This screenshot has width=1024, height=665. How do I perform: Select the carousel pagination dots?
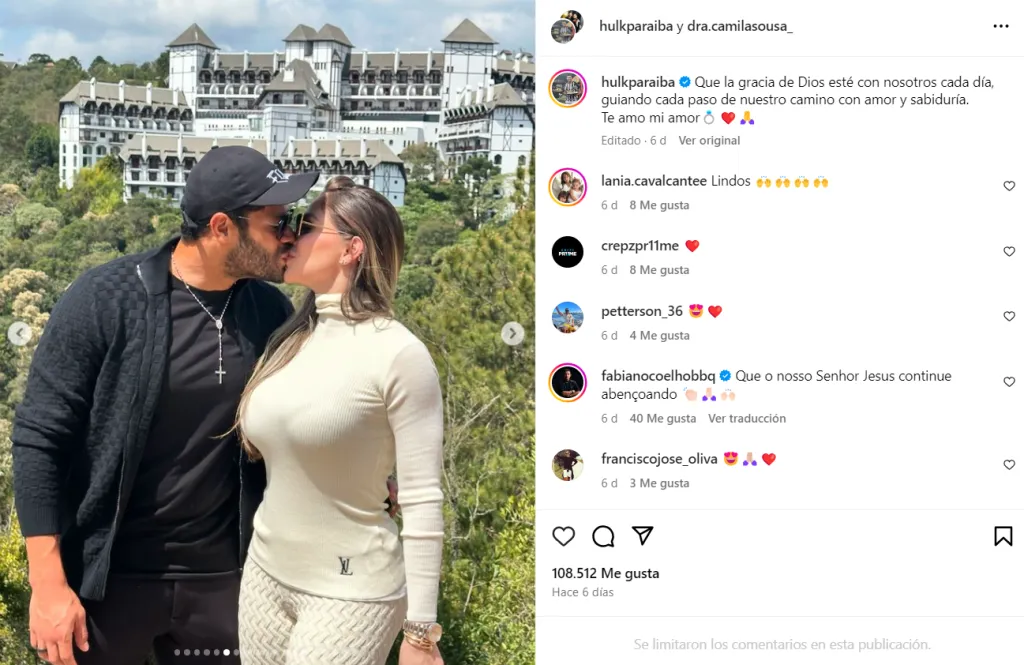[206, 652]
